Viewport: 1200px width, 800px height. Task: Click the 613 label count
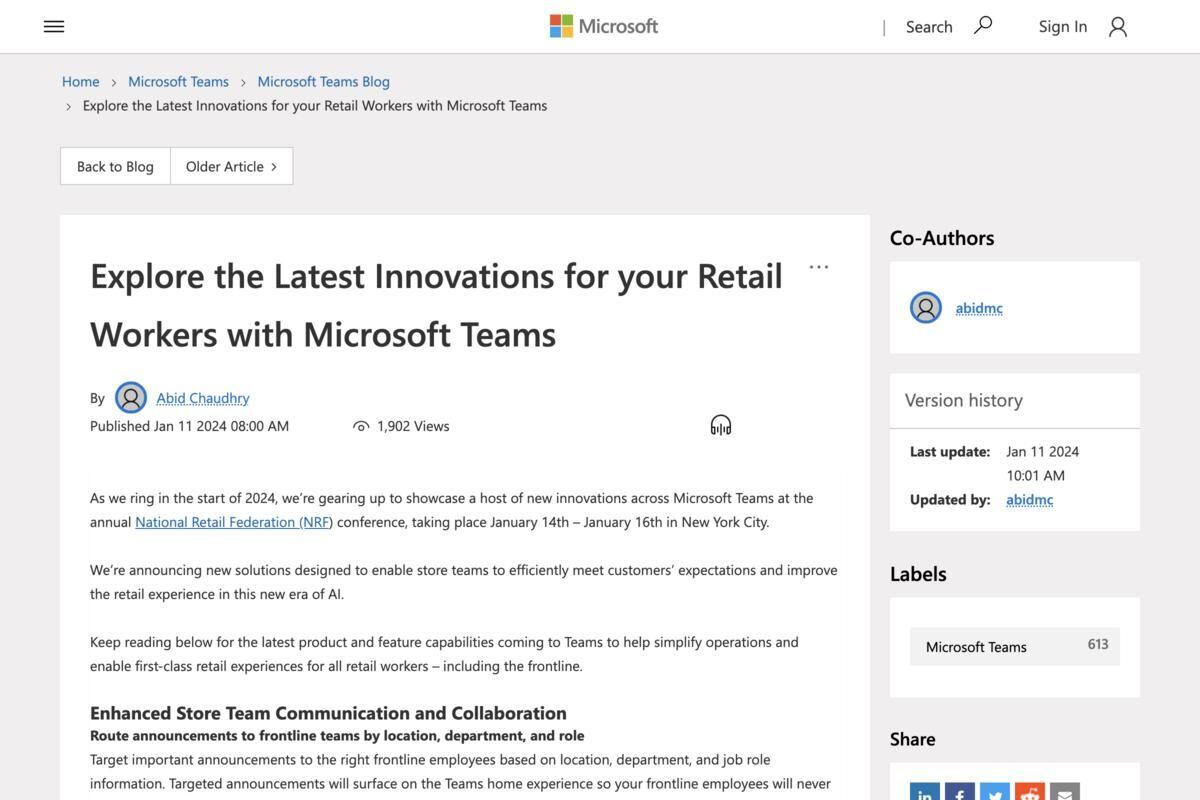(1098, 644)
